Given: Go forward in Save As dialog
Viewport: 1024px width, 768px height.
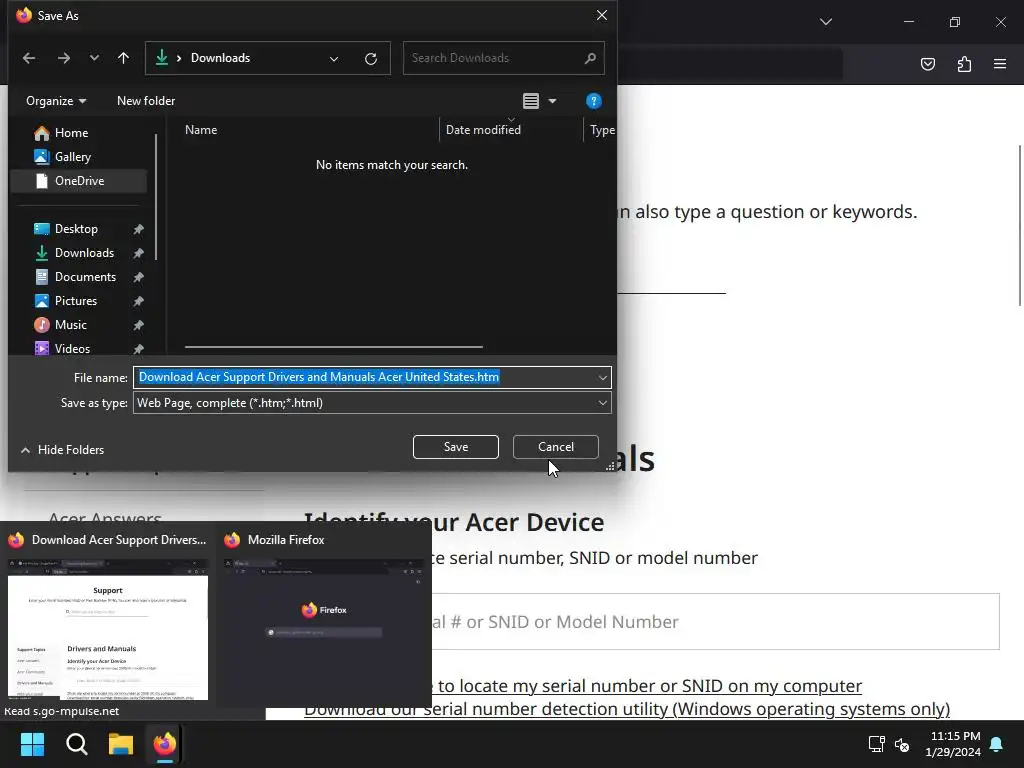Looking at the screenshot, I should pos(63,58).
